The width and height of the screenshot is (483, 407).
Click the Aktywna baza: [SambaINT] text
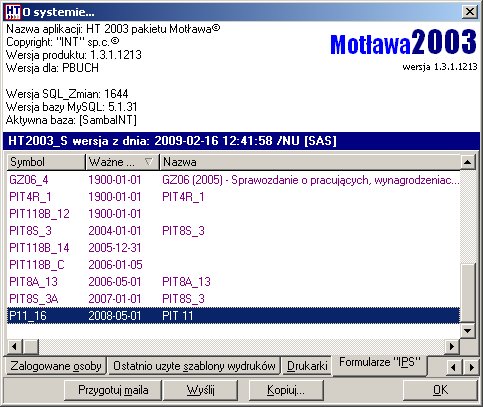point(71,120)
